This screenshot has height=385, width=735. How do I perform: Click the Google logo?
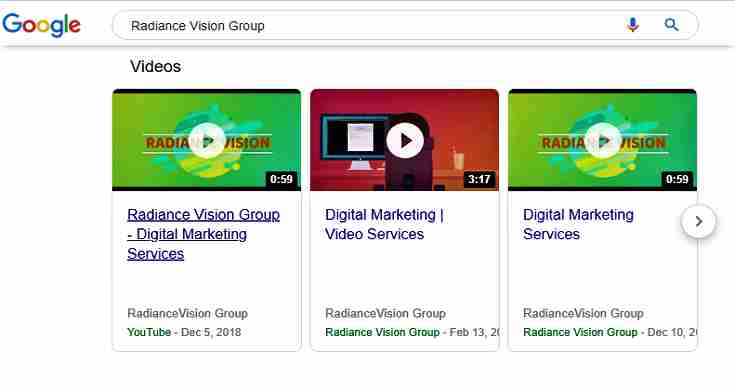point(41,25)
